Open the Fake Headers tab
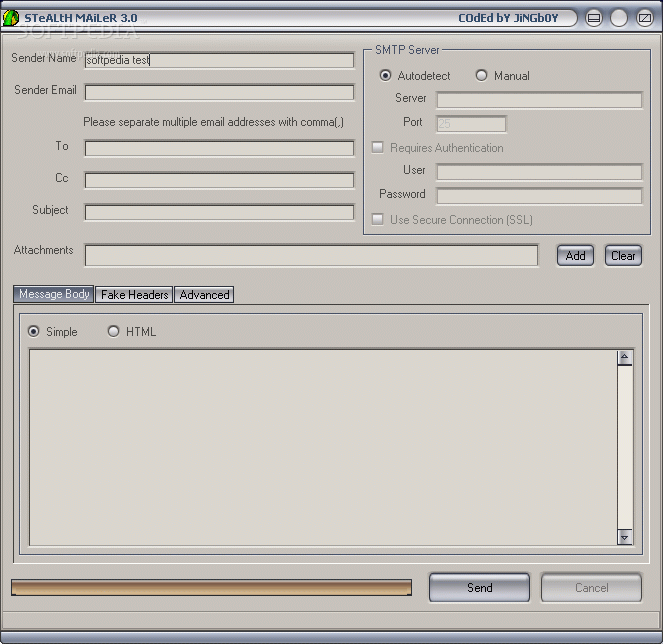 [134, 295]
